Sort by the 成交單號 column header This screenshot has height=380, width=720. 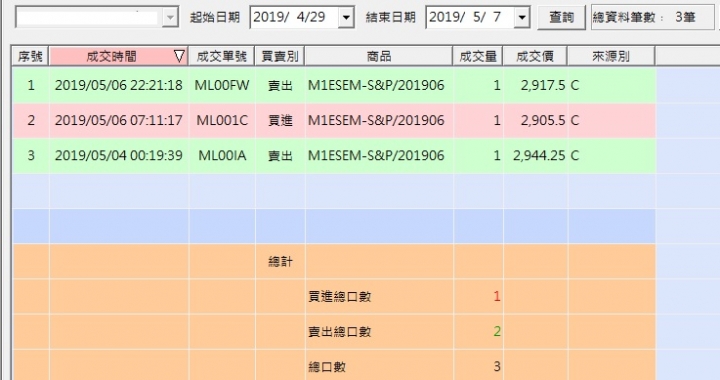coord(221,56)
